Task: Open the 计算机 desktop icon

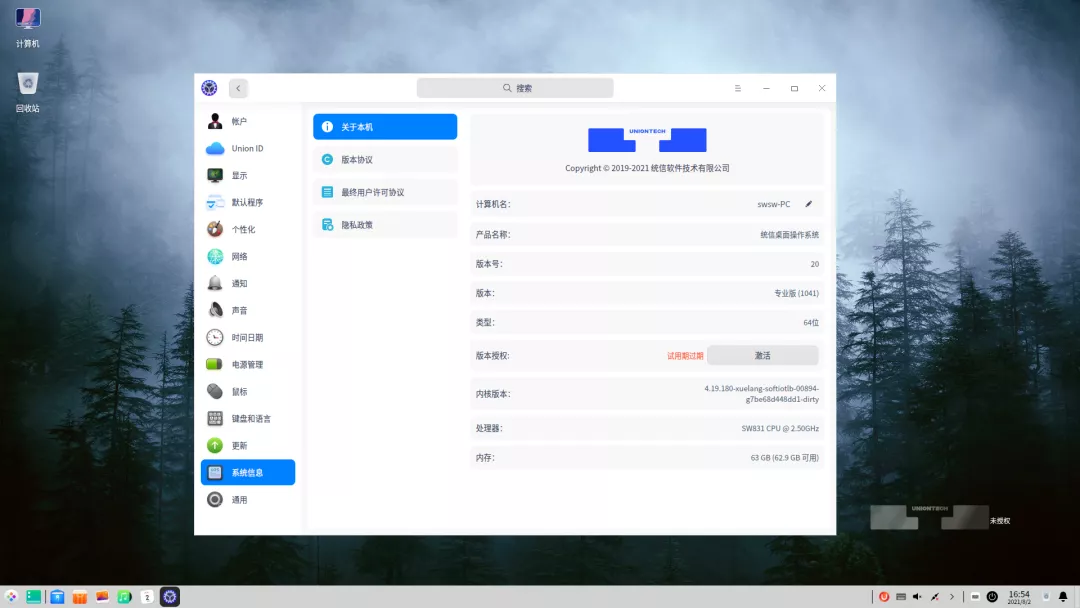Action: tap(28, 28)
